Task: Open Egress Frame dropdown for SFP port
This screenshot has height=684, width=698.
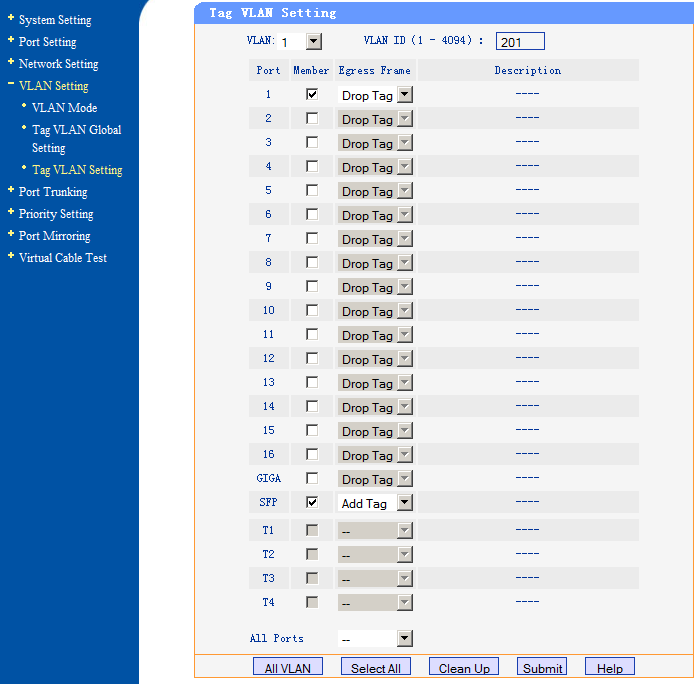Action: click(375, 503)
